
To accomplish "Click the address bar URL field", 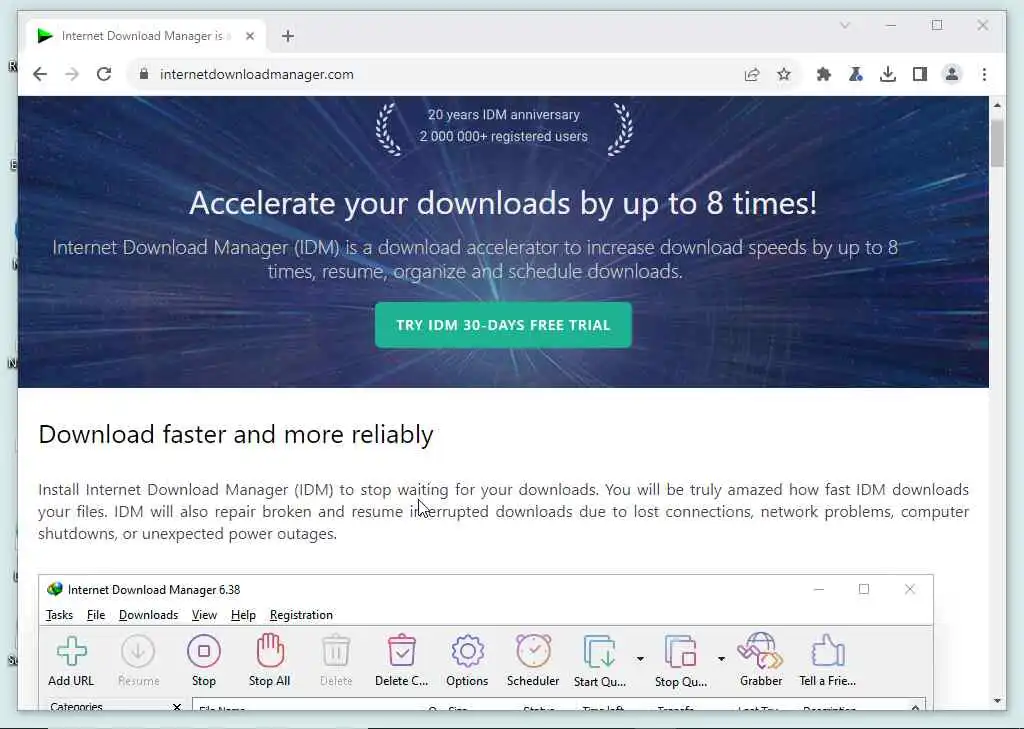I will coord(438,74).
